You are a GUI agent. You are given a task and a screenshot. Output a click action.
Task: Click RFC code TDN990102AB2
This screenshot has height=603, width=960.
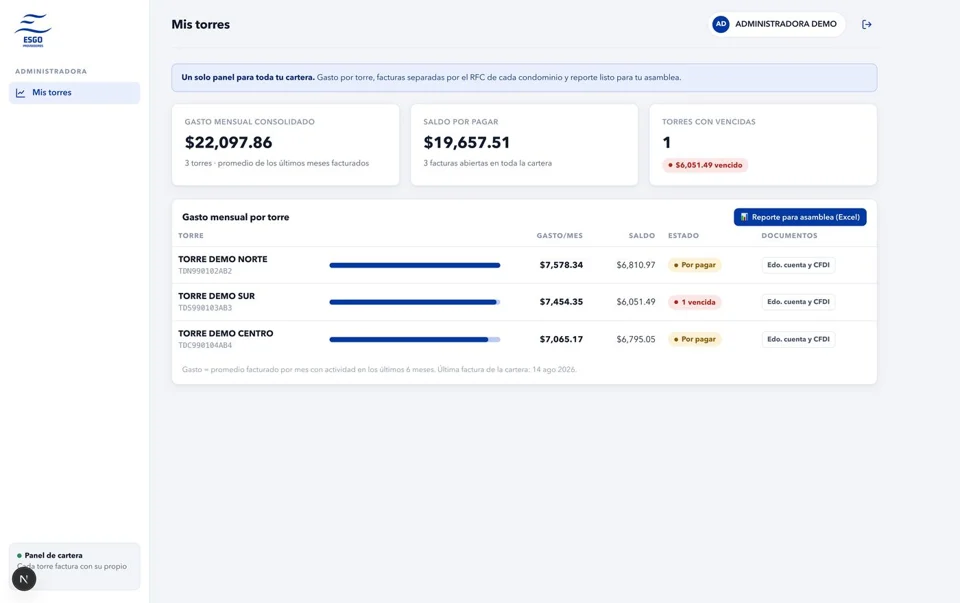(205, 271)
